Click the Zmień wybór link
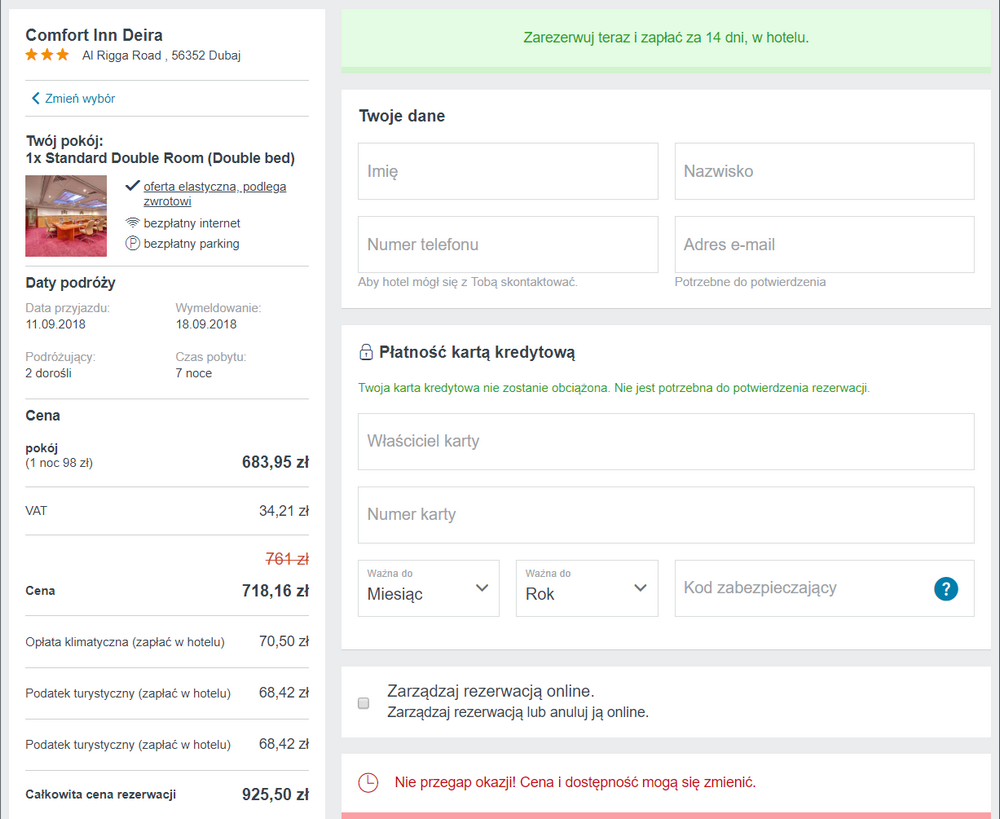Screen dimensions: 1000x819 point(80,98)
